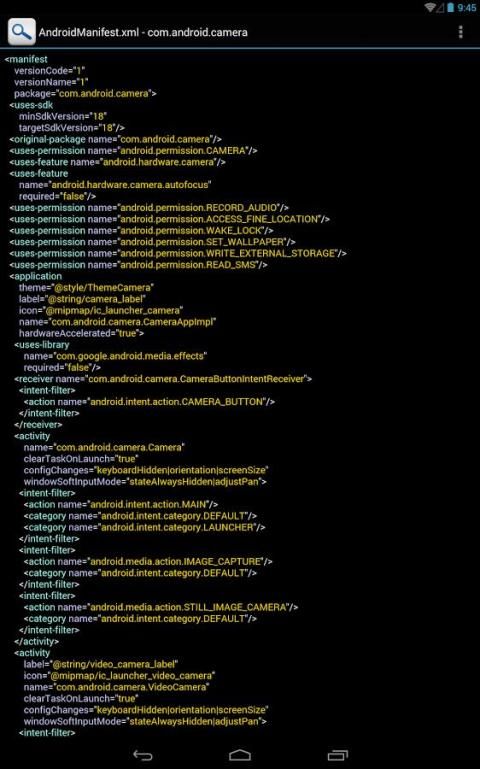Tap the 9:45 clock in status bar
The height and width of the screenshot is (769, 480).
click(x=467, y=7)
